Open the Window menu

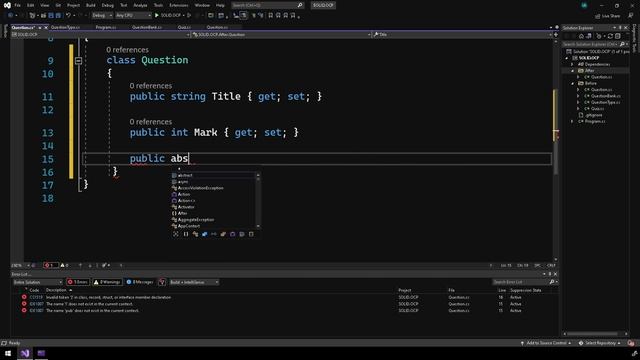coord(202,5)
